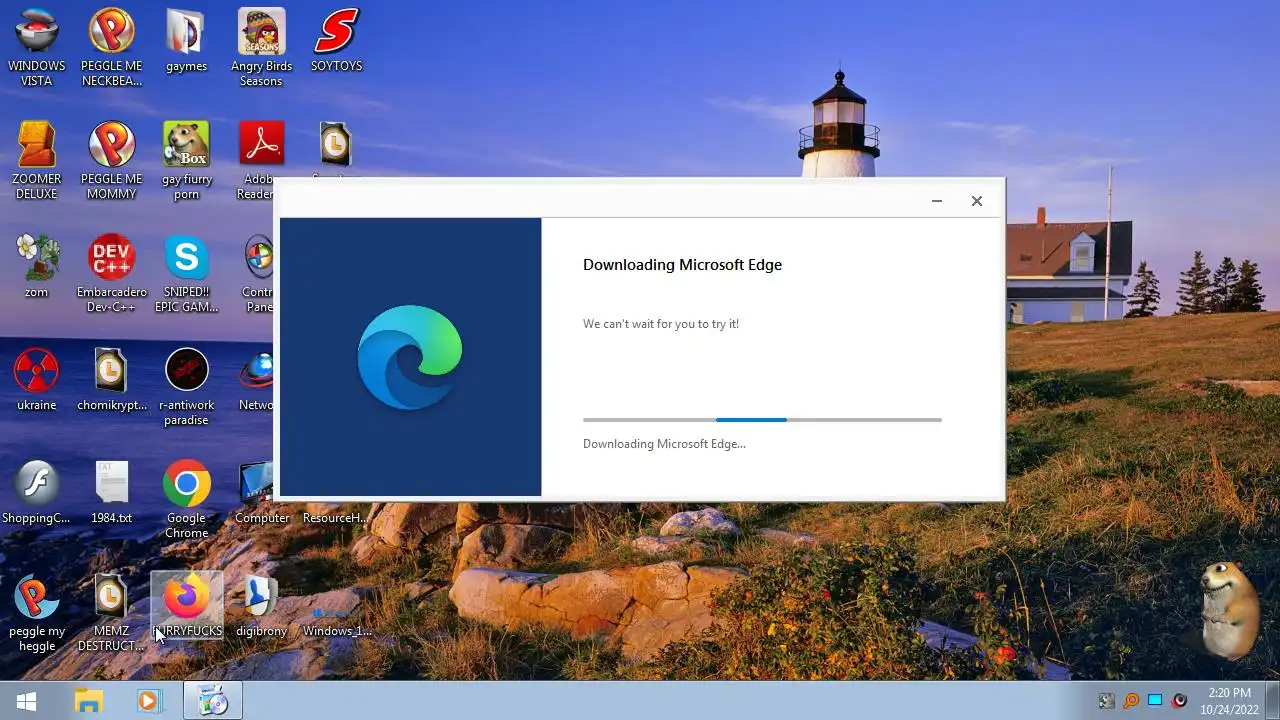The width and height of the screenshot is (1280, 720).
Task: Open the gaymes folder on the desktop
Action: pos(187,41)
